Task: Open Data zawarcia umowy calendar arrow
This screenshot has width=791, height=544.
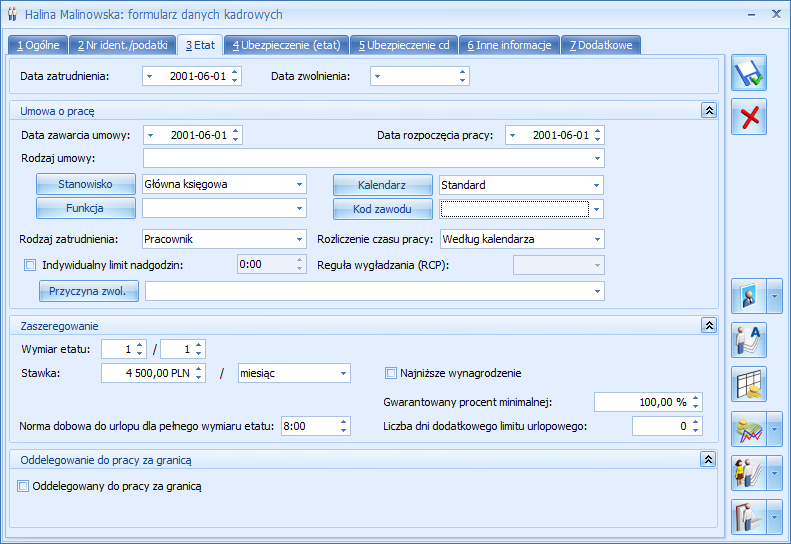Action: 150,135
